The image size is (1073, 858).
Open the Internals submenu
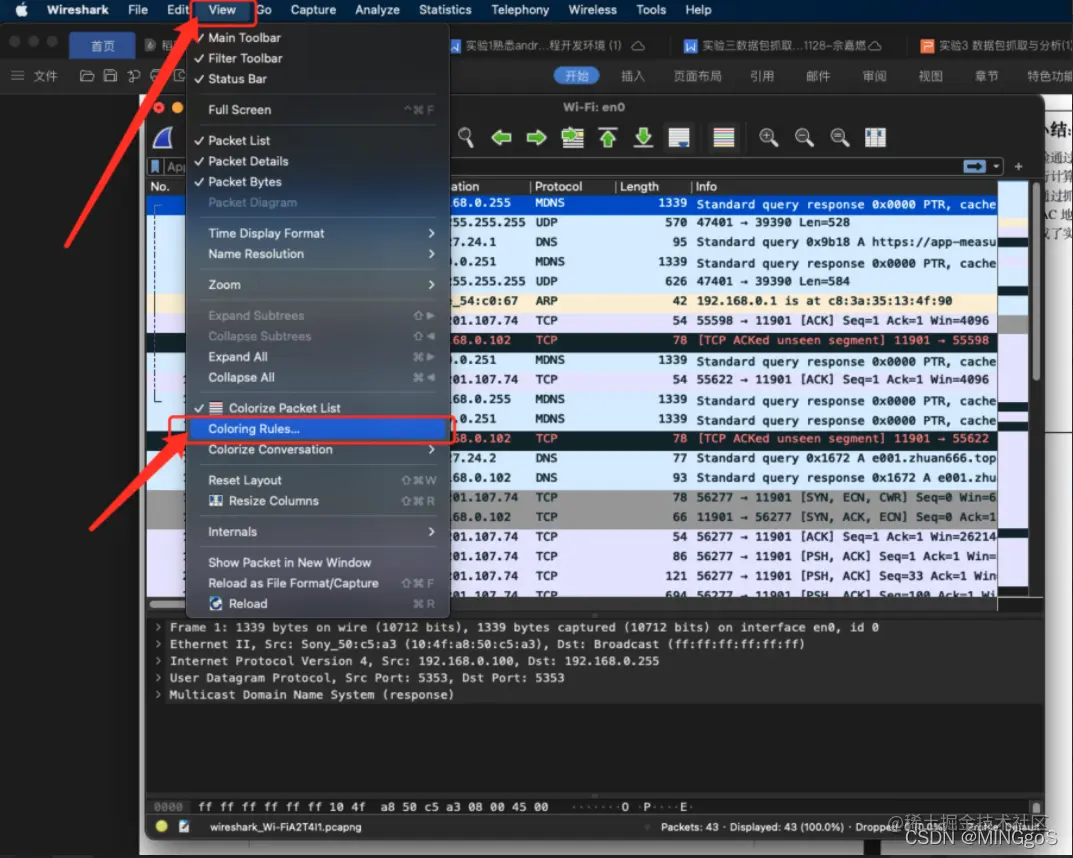pos(318,532)
